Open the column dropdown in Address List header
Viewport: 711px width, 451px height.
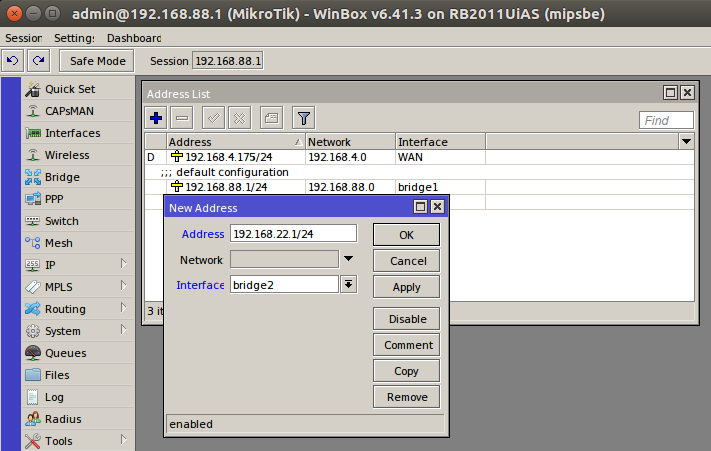686,142
